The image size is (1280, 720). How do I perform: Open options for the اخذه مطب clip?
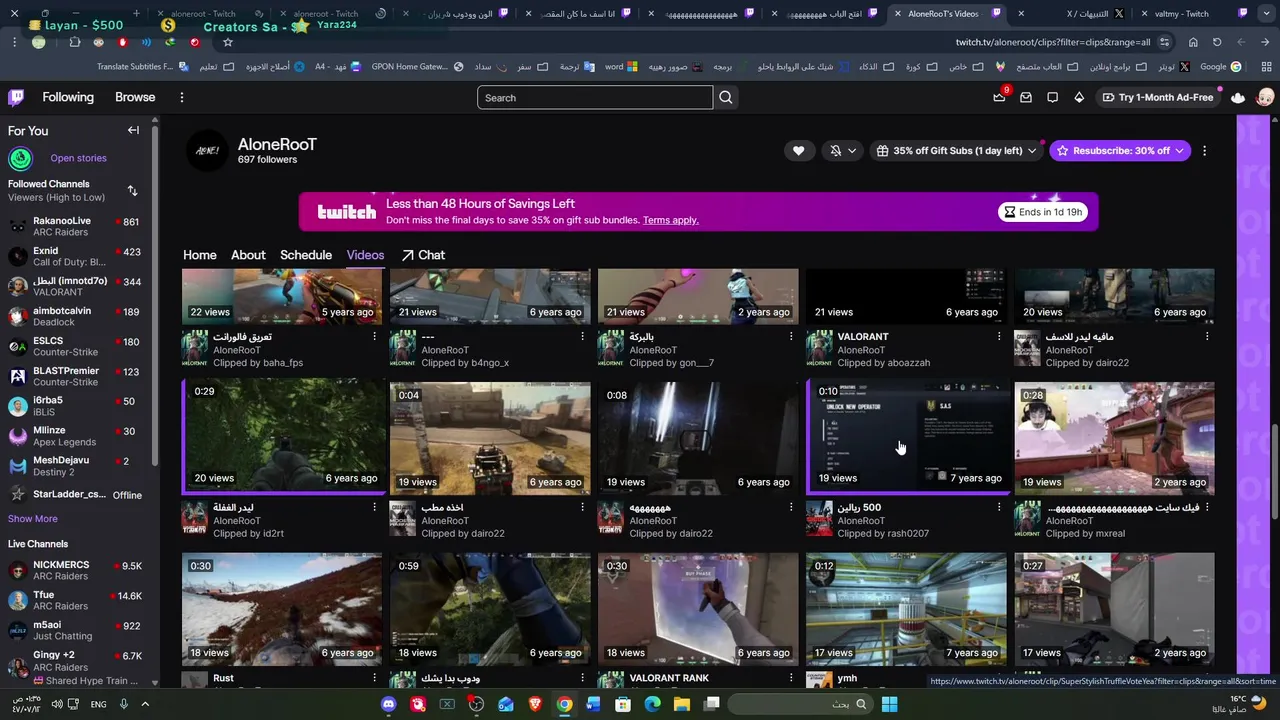point(582,508)
